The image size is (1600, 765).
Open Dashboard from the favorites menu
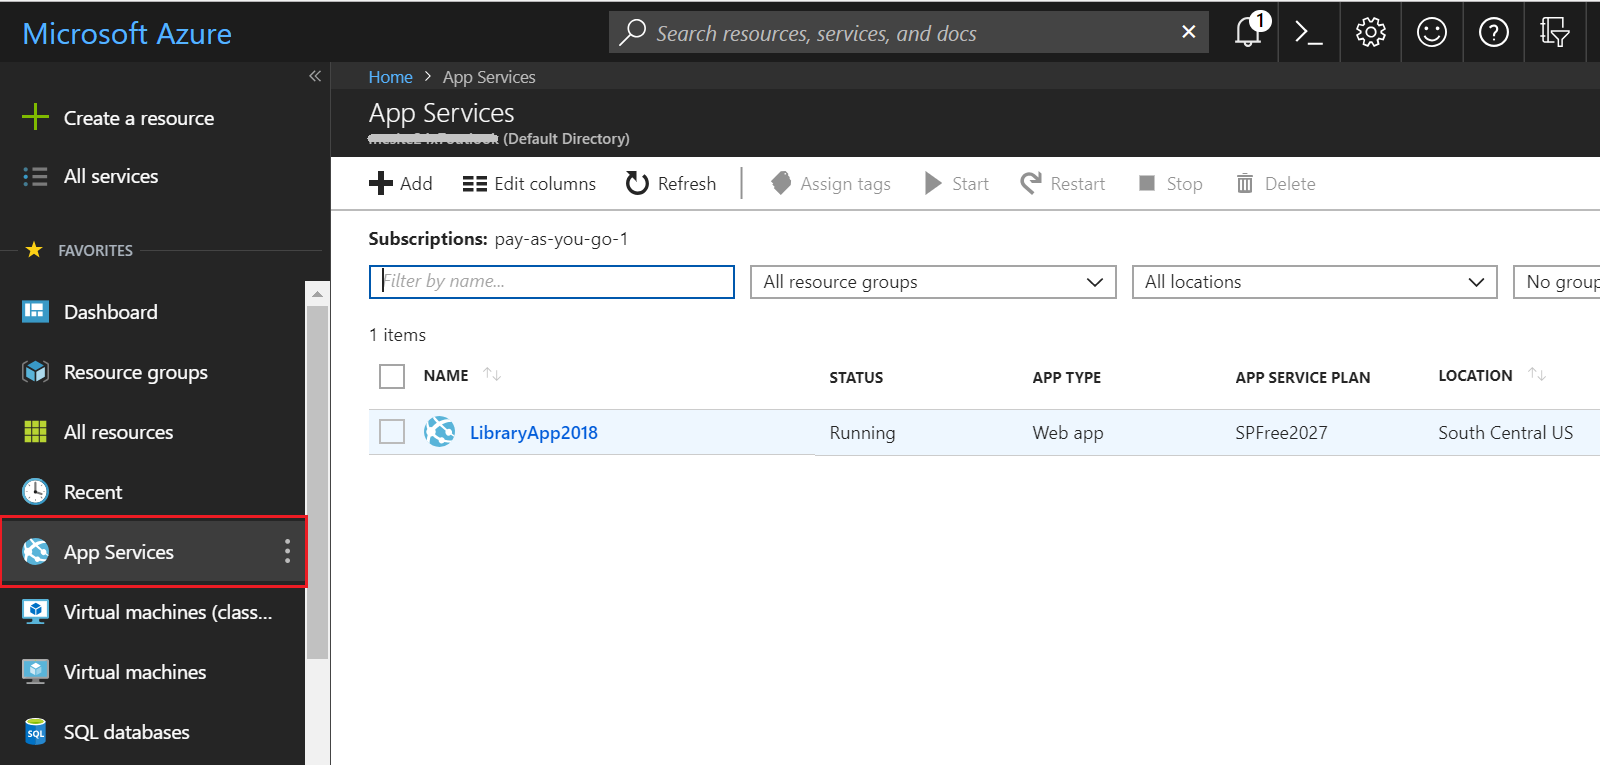(110, 312)
